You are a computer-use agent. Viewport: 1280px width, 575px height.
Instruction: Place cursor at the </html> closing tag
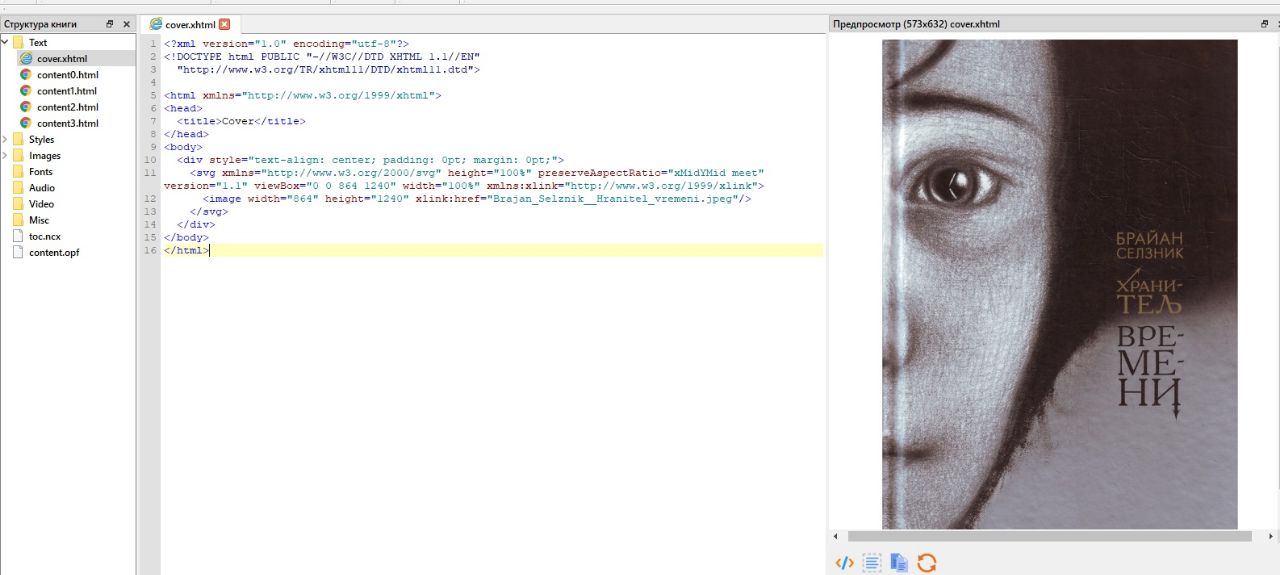tap(186, 250)
